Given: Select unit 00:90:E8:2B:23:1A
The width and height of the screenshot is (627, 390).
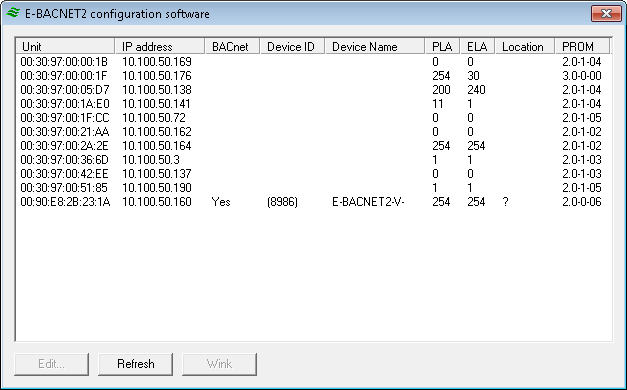Looking at the screenshot, I should pyautogui.click(x=65, y=202).
